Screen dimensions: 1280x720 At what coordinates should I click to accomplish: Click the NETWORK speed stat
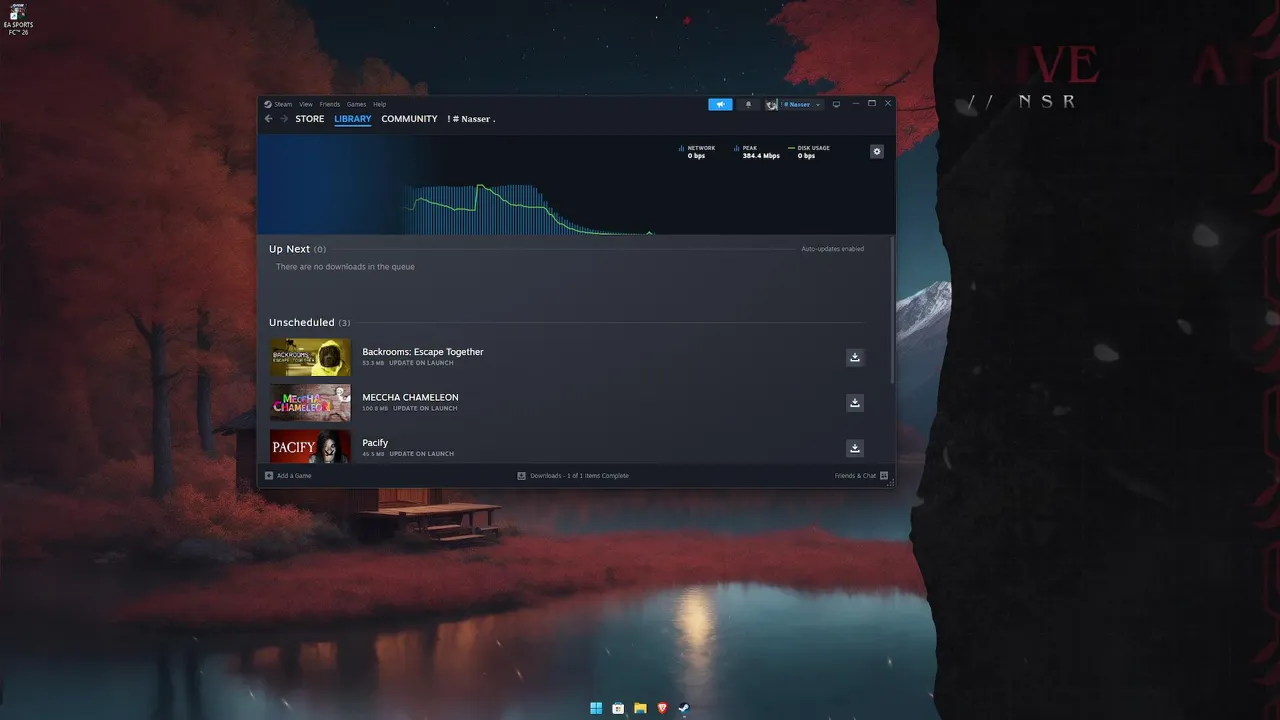pyautogui.click(x=697, y=152)
